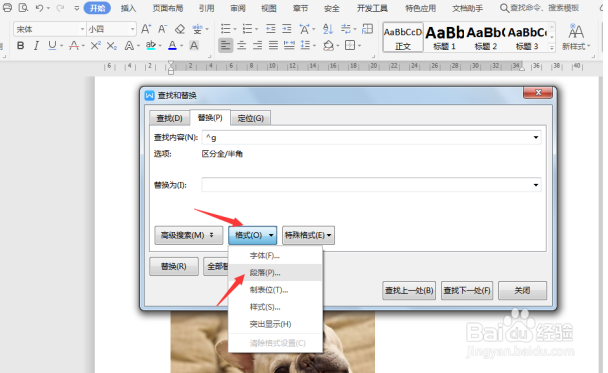The image size is (608, 373).
Task: Apply distributed alignment
Action: pyautogui.click(x=289, y=46)
